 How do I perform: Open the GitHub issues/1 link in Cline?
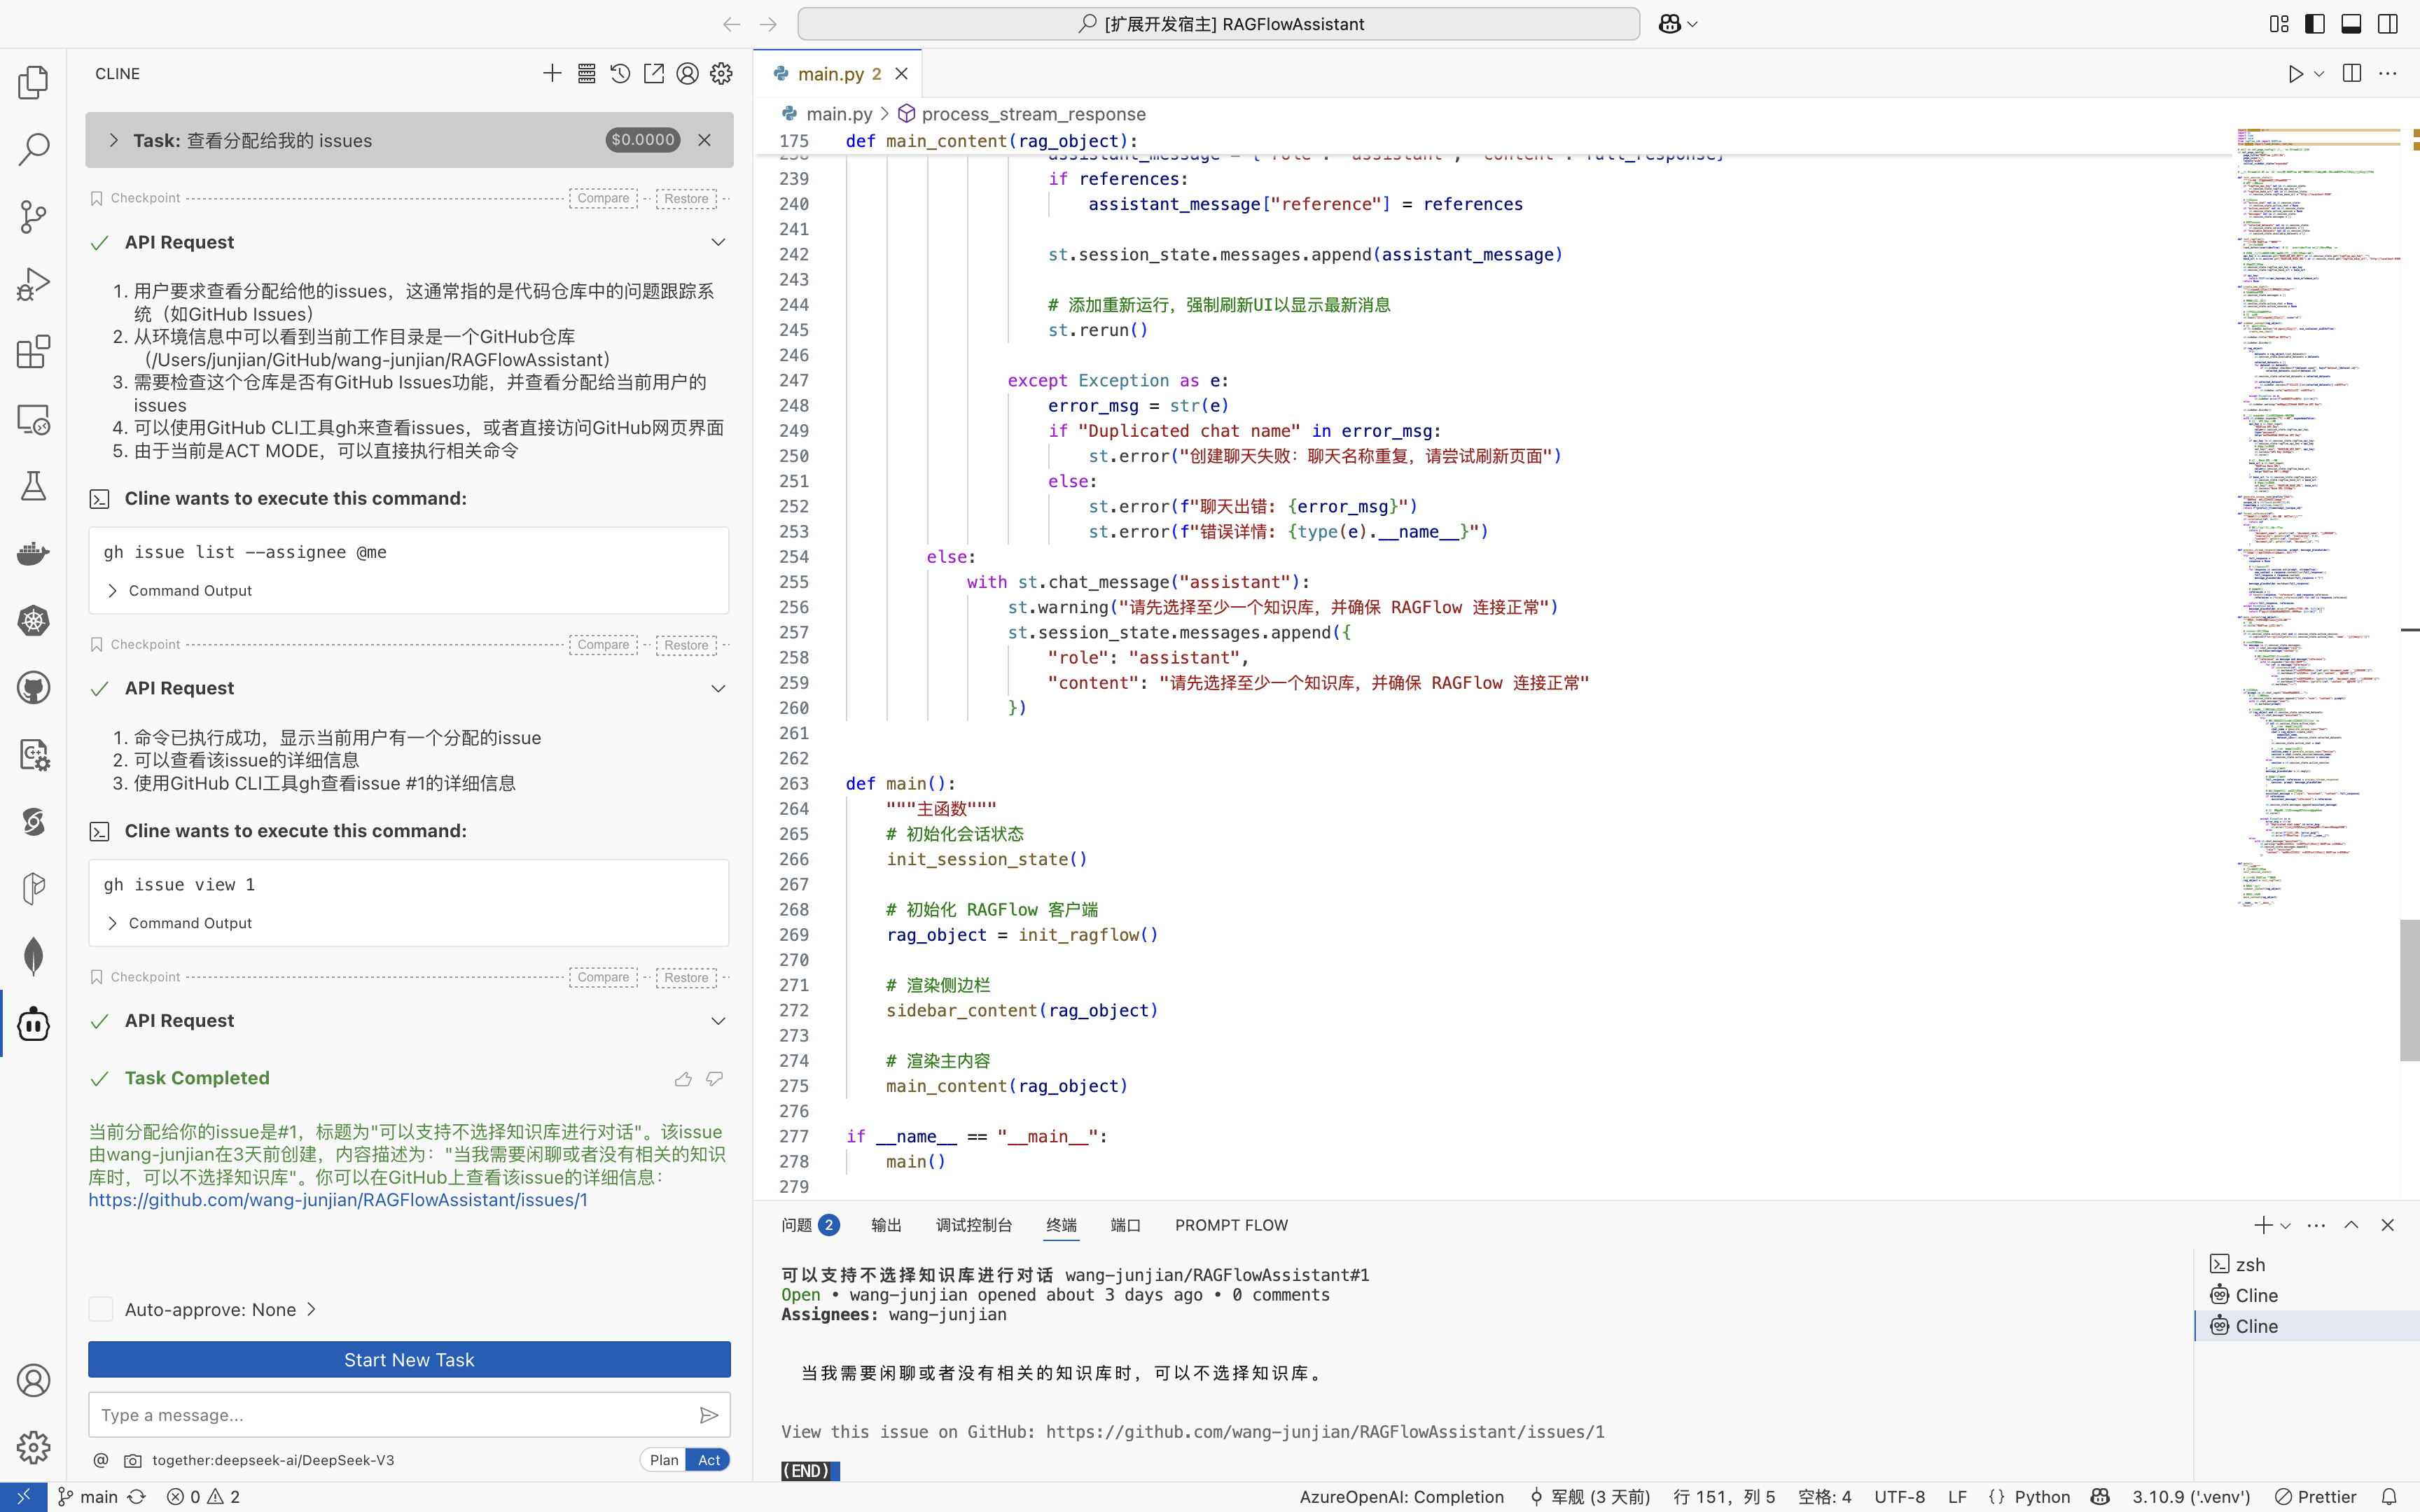(x=338, y=1200)
